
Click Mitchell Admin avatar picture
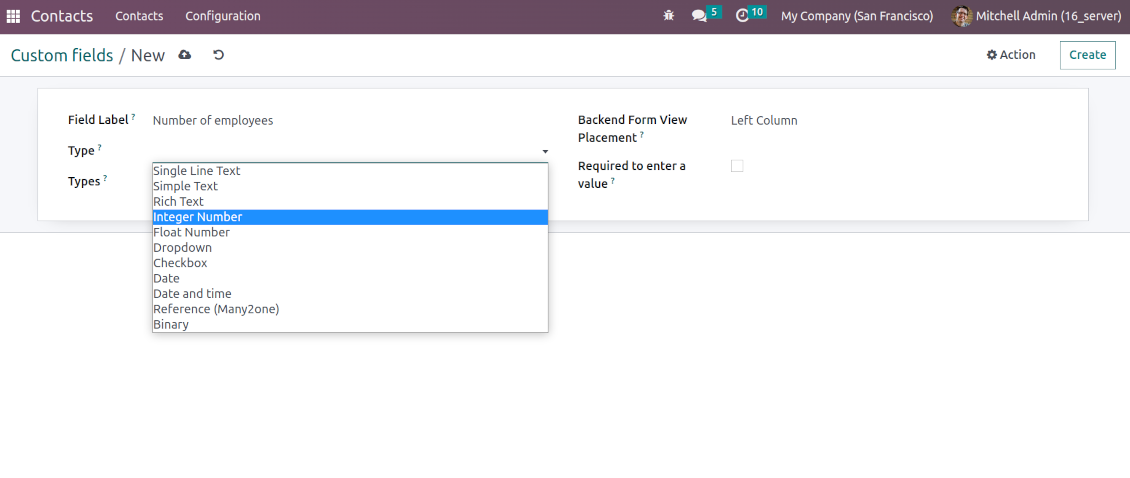(962, 16)
